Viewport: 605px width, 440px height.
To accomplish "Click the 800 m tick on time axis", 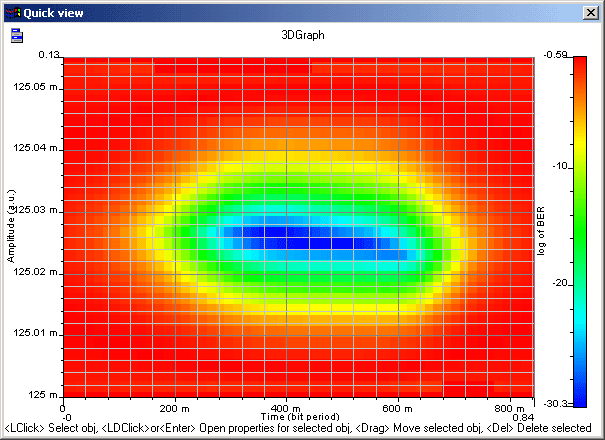I will [x=509, y=408].
